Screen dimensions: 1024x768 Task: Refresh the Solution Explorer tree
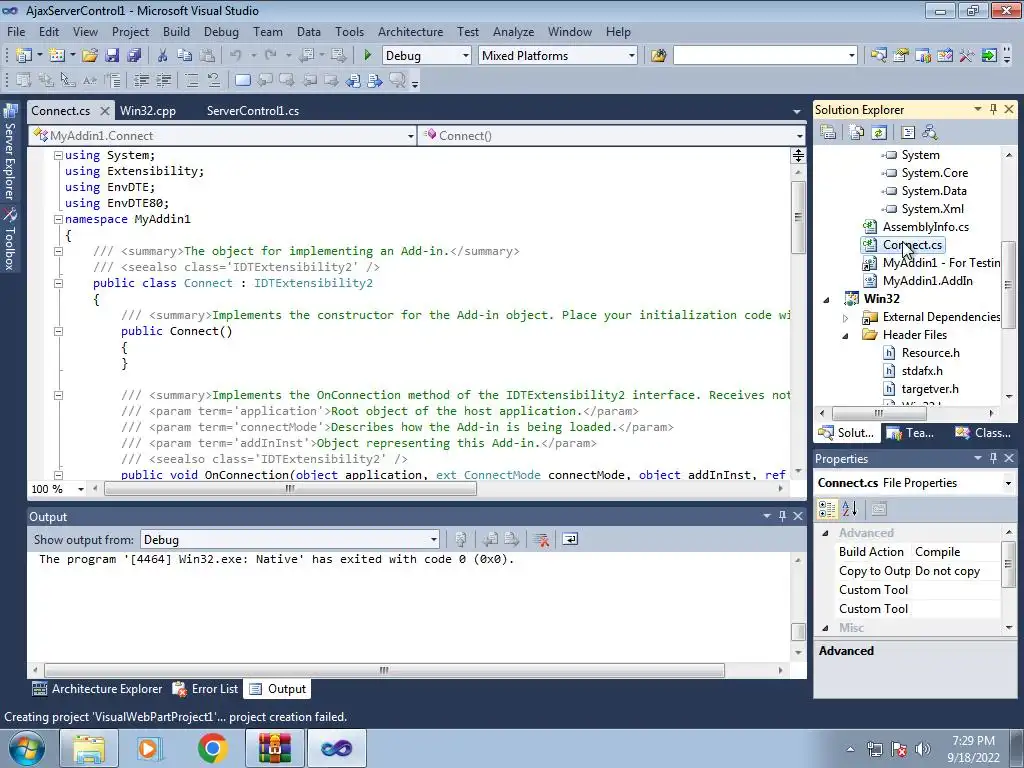(x=879, y=133)
